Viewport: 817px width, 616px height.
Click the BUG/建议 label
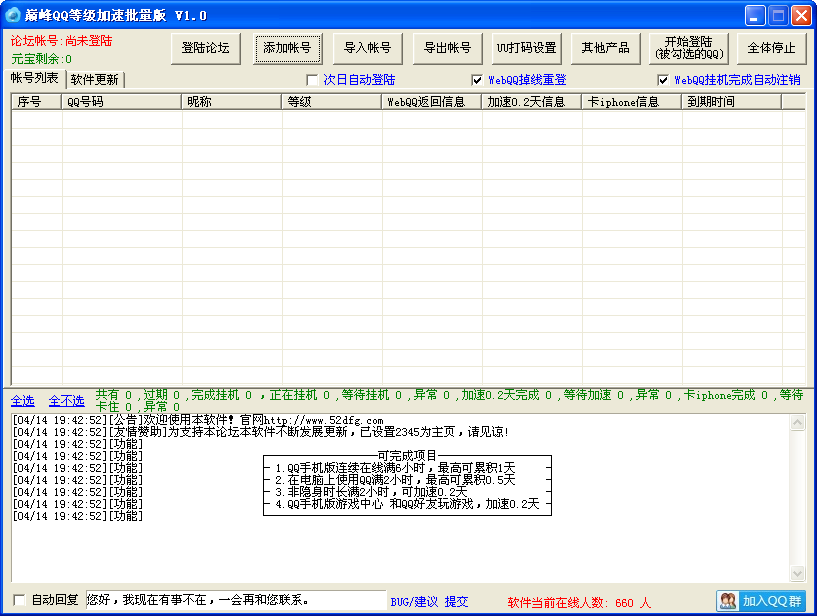414,602
